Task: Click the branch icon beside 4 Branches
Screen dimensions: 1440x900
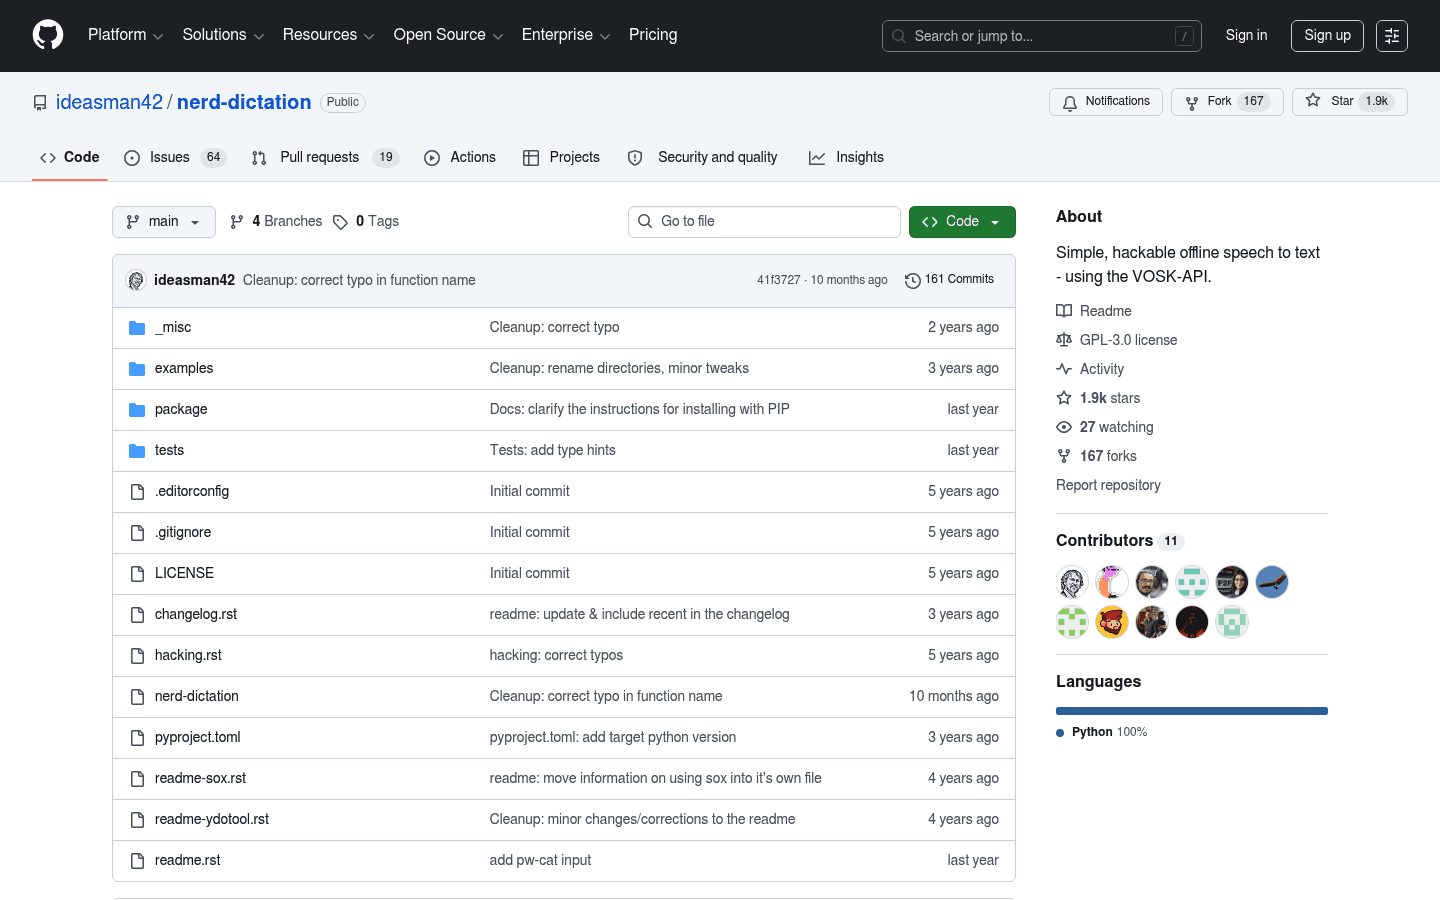Action: click(237, 222)
